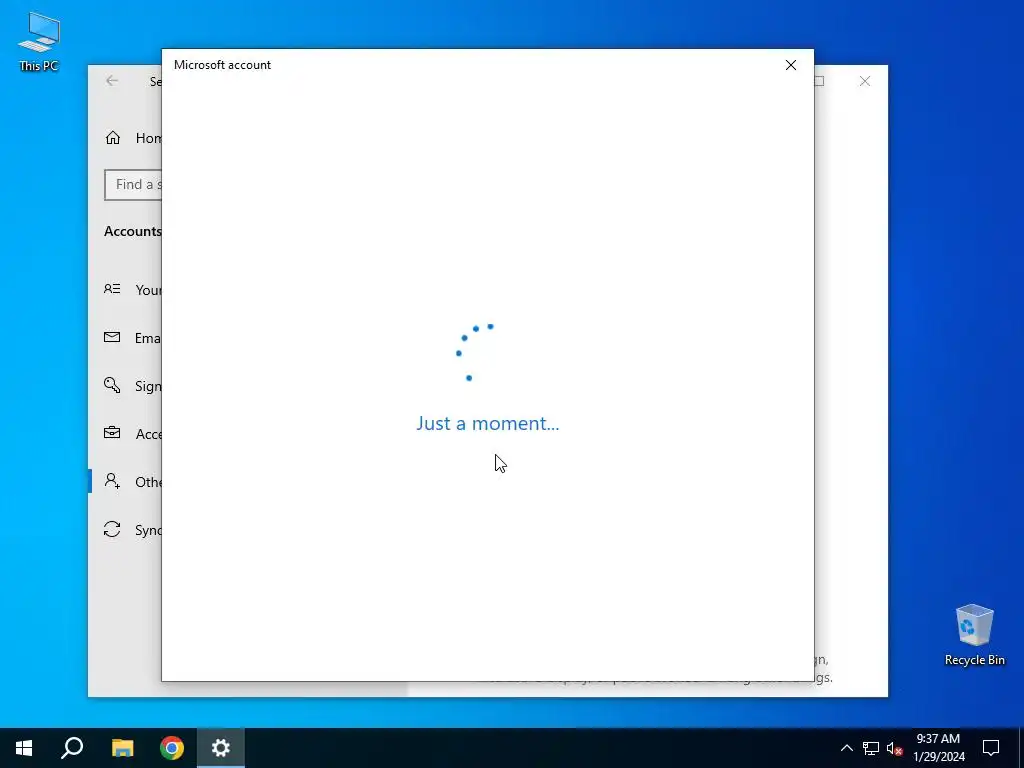The height and width of the screenshot is (768, 1024).
Task: Open Sign-in options key icon
Action: [x=112, y=385]
